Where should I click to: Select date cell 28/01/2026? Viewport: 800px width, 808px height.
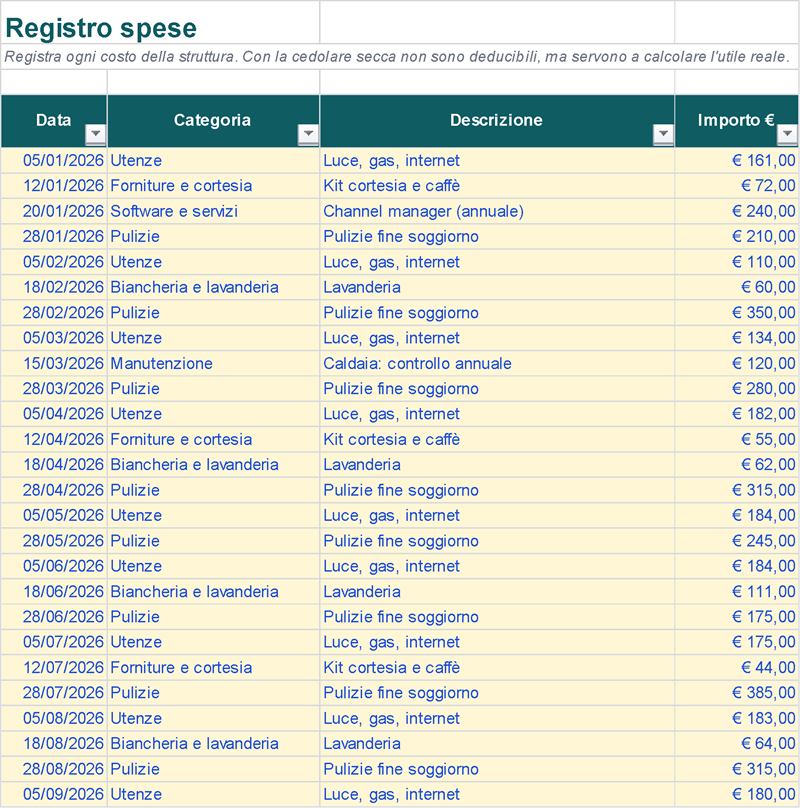(54, 237)
